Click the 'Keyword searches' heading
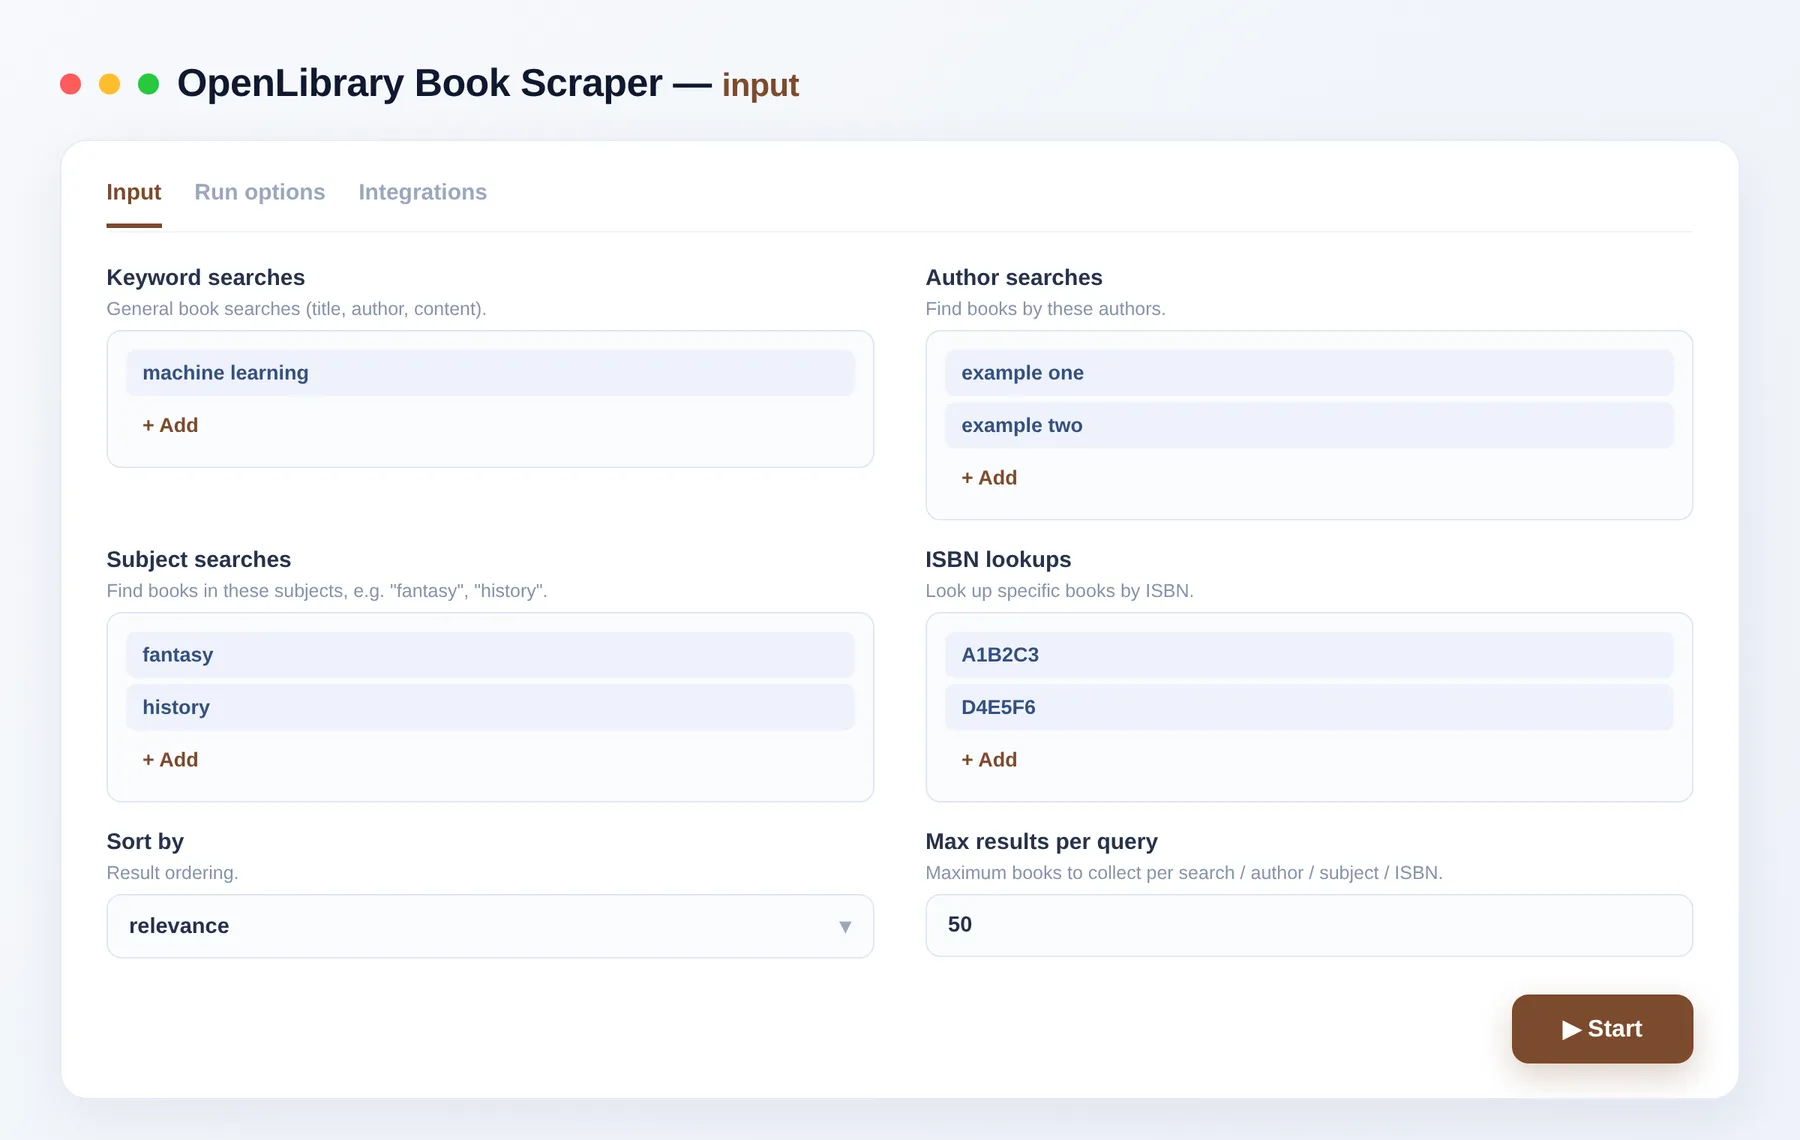The width and height of the screenshot is (1800, 1140). click(x=206, y=278)
